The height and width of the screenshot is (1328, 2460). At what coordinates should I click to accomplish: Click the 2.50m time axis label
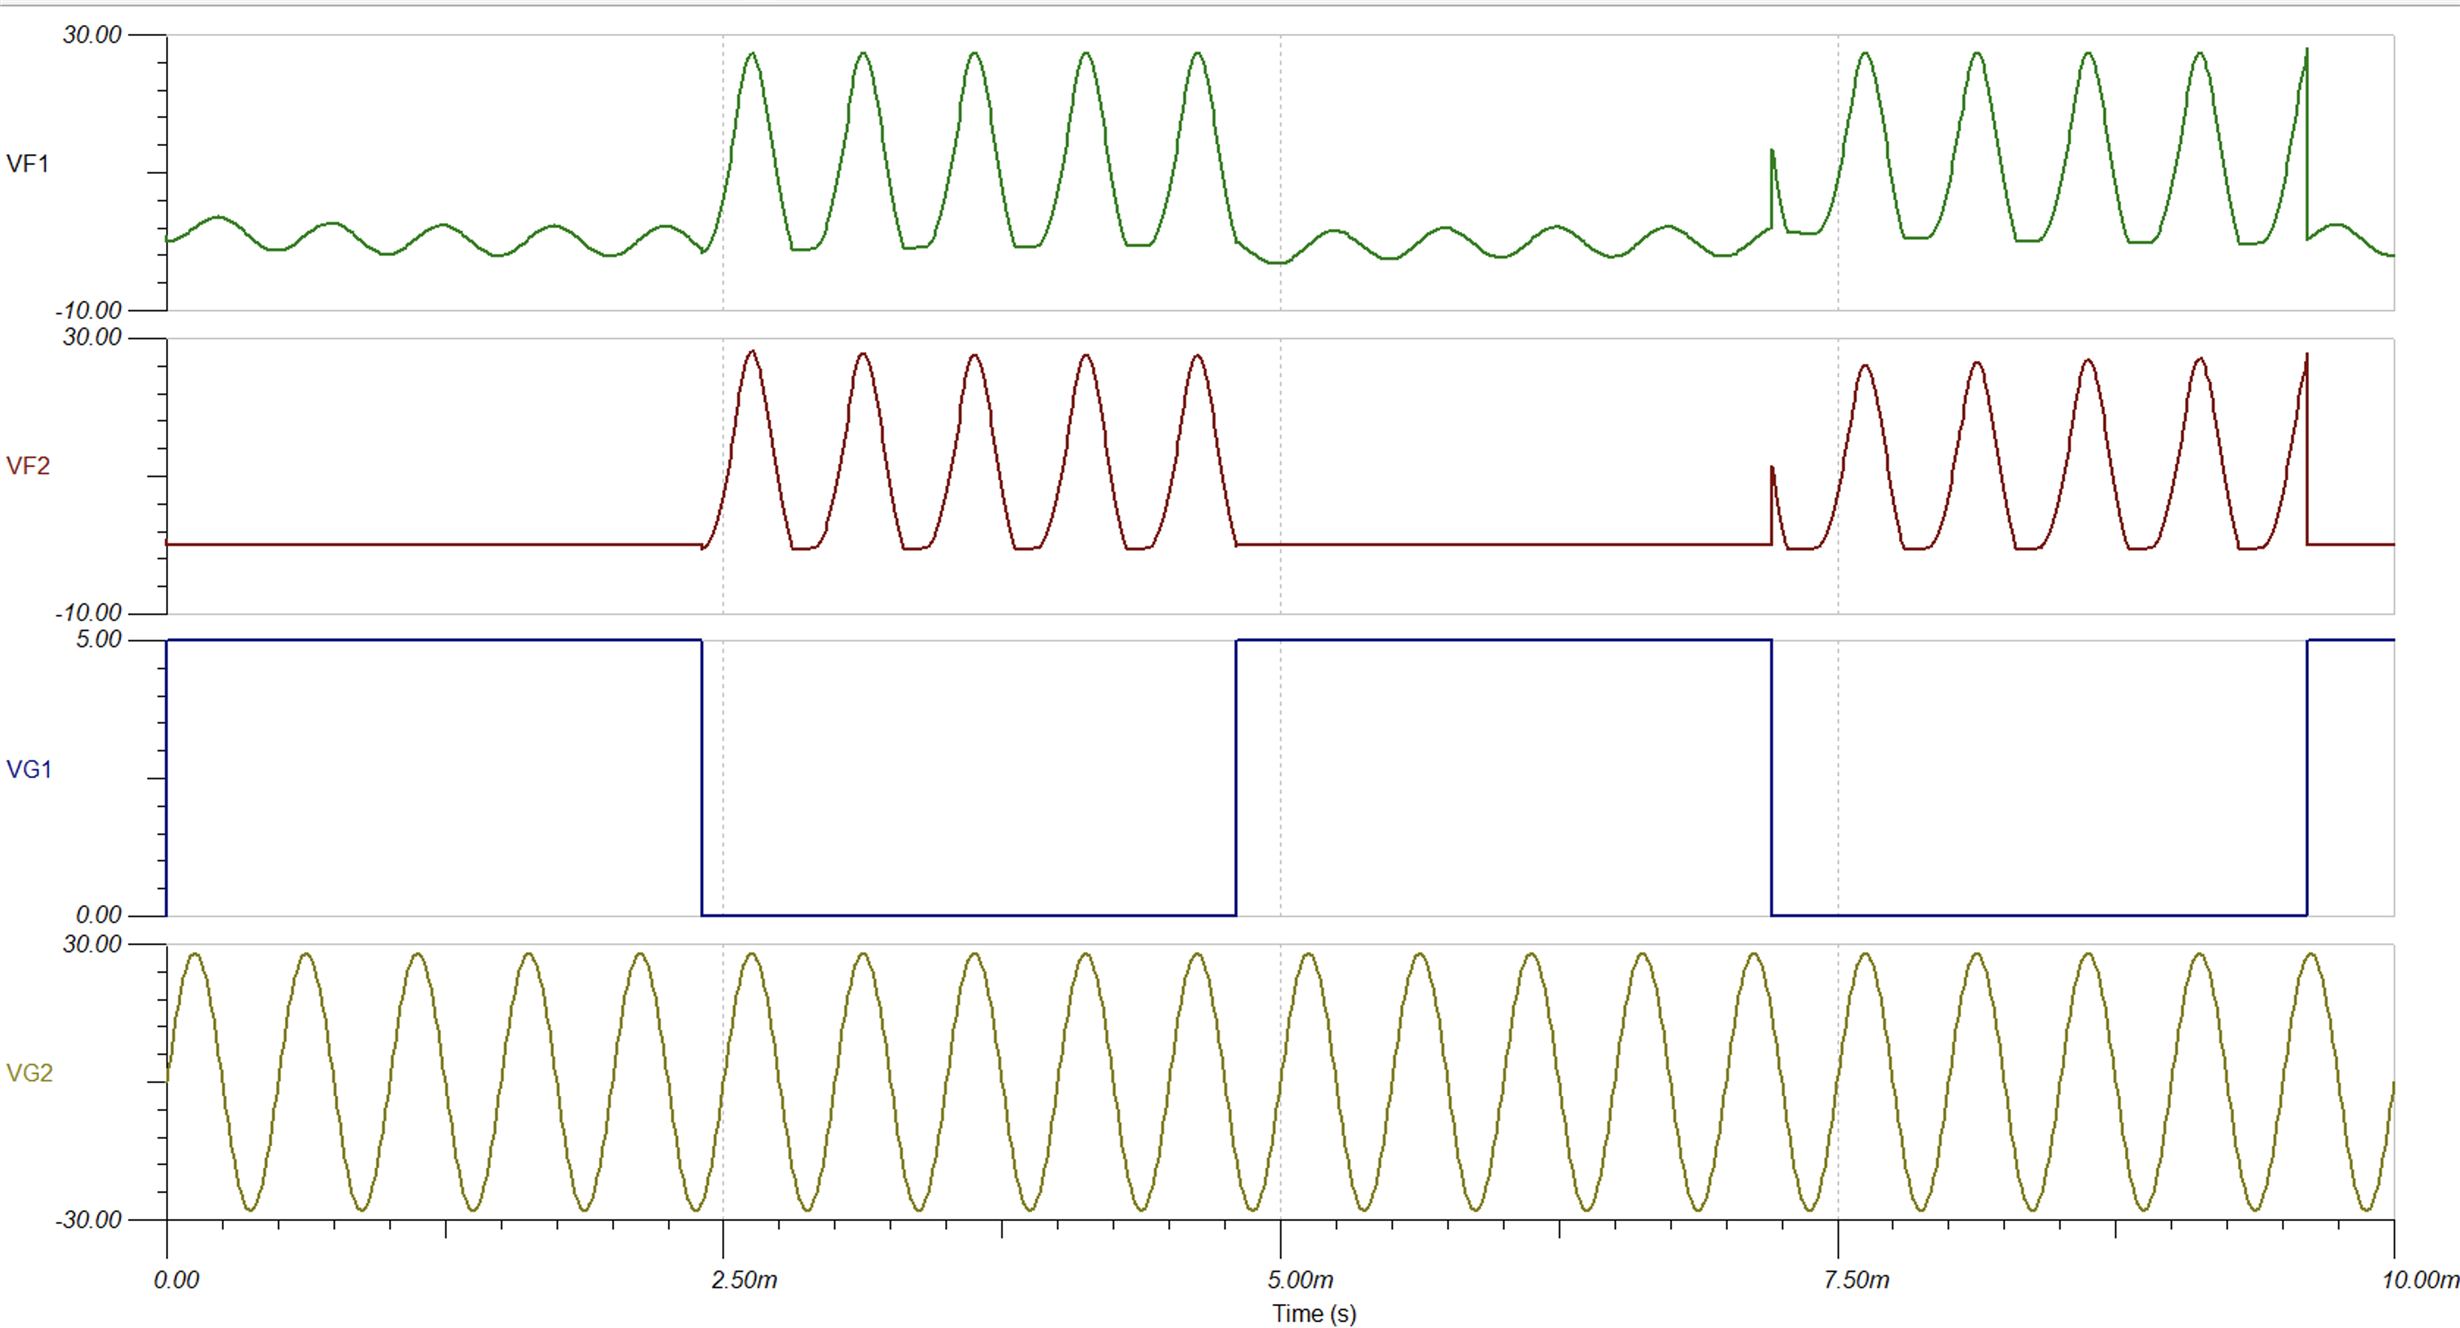(x=744, y=1280)
